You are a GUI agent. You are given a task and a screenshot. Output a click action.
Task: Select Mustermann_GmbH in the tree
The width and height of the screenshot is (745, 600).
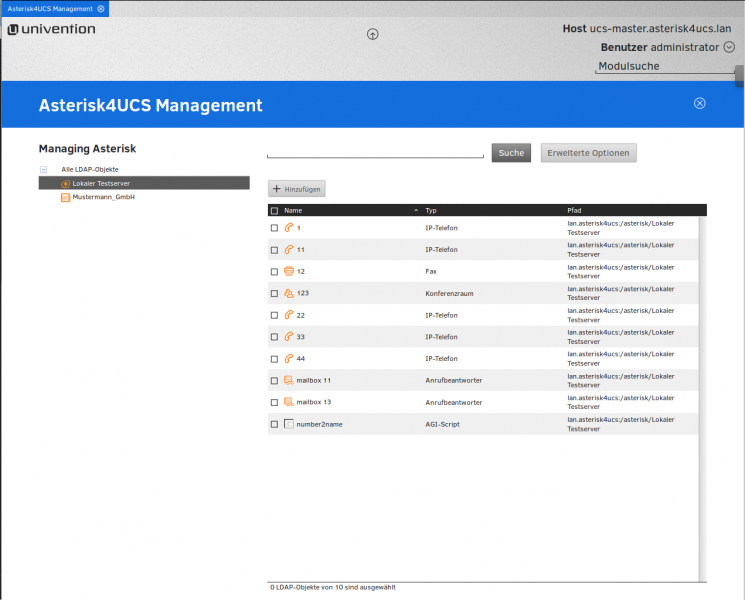(x=104, y=197)
